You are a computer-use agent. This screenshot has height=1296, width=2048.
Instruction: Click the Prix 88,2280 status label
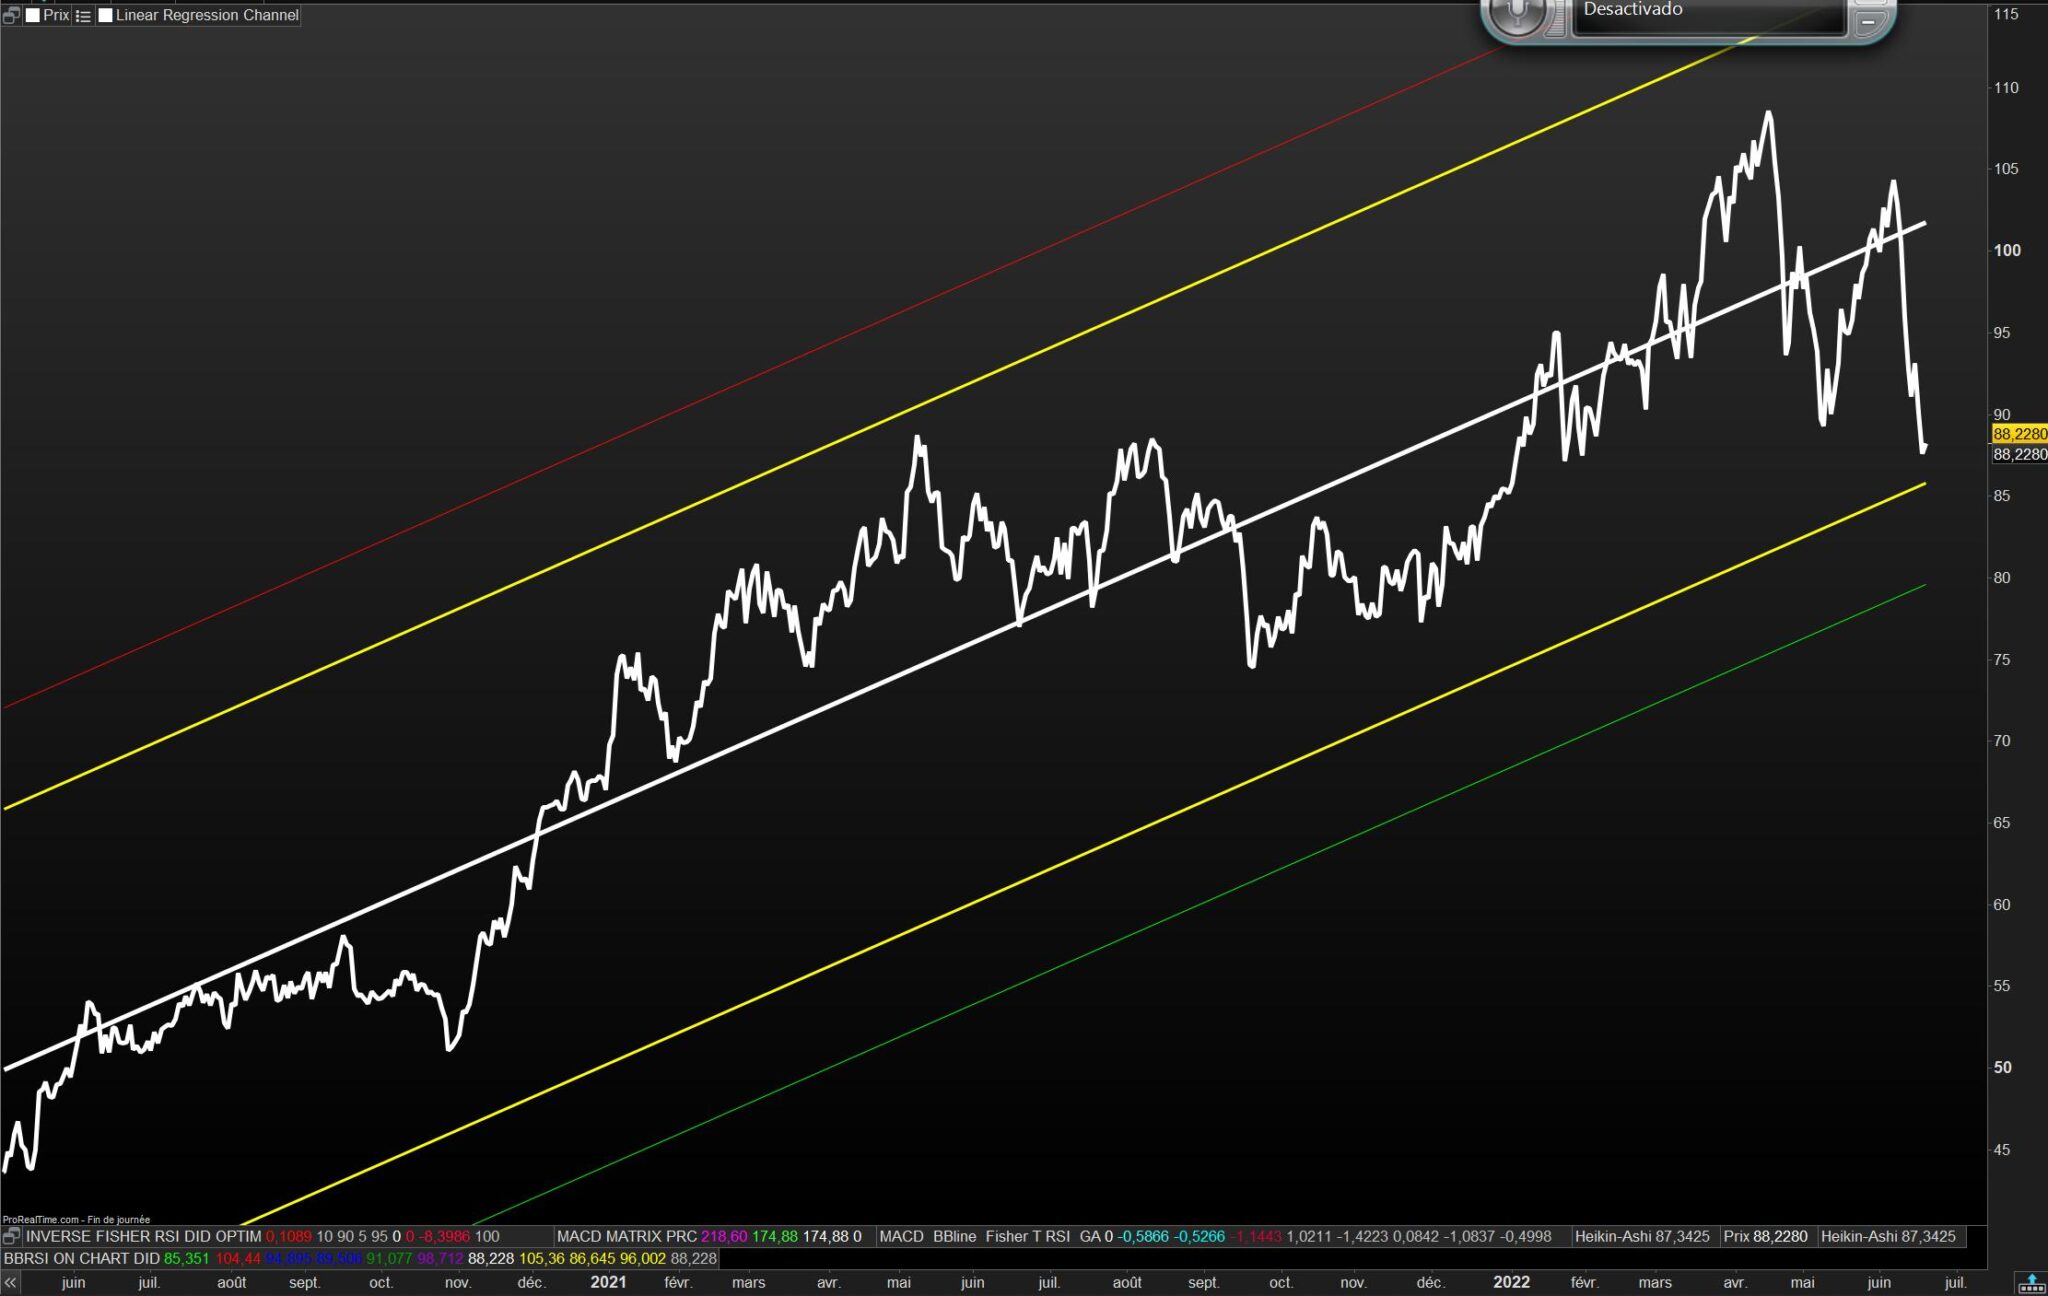(1765, 1236)
